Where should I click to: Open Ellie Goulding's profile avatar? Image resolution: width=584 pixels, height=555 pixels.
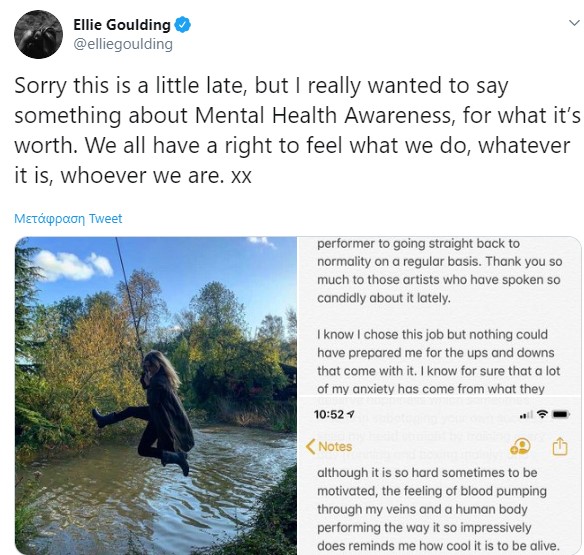(38, 34)
